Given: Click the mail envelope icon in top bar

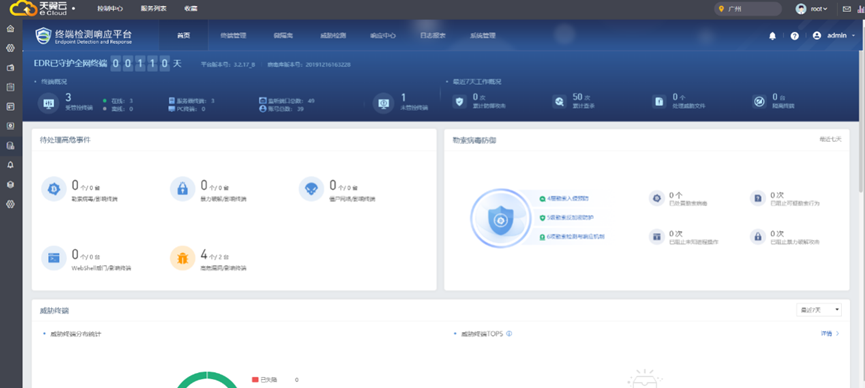Looking at the screenshot, I should [847, 9].
